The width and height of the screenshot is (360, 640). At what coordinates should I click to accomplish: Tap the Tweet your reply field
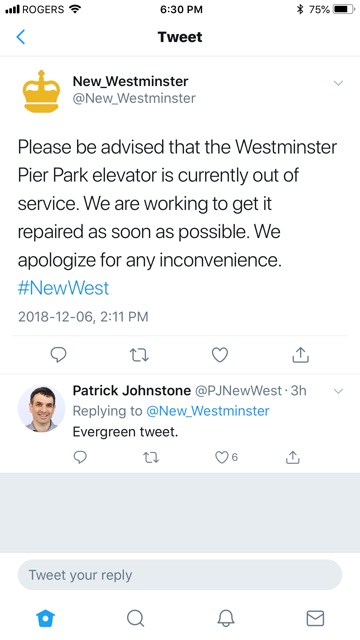pyautogui.click(x=180, y=575)
